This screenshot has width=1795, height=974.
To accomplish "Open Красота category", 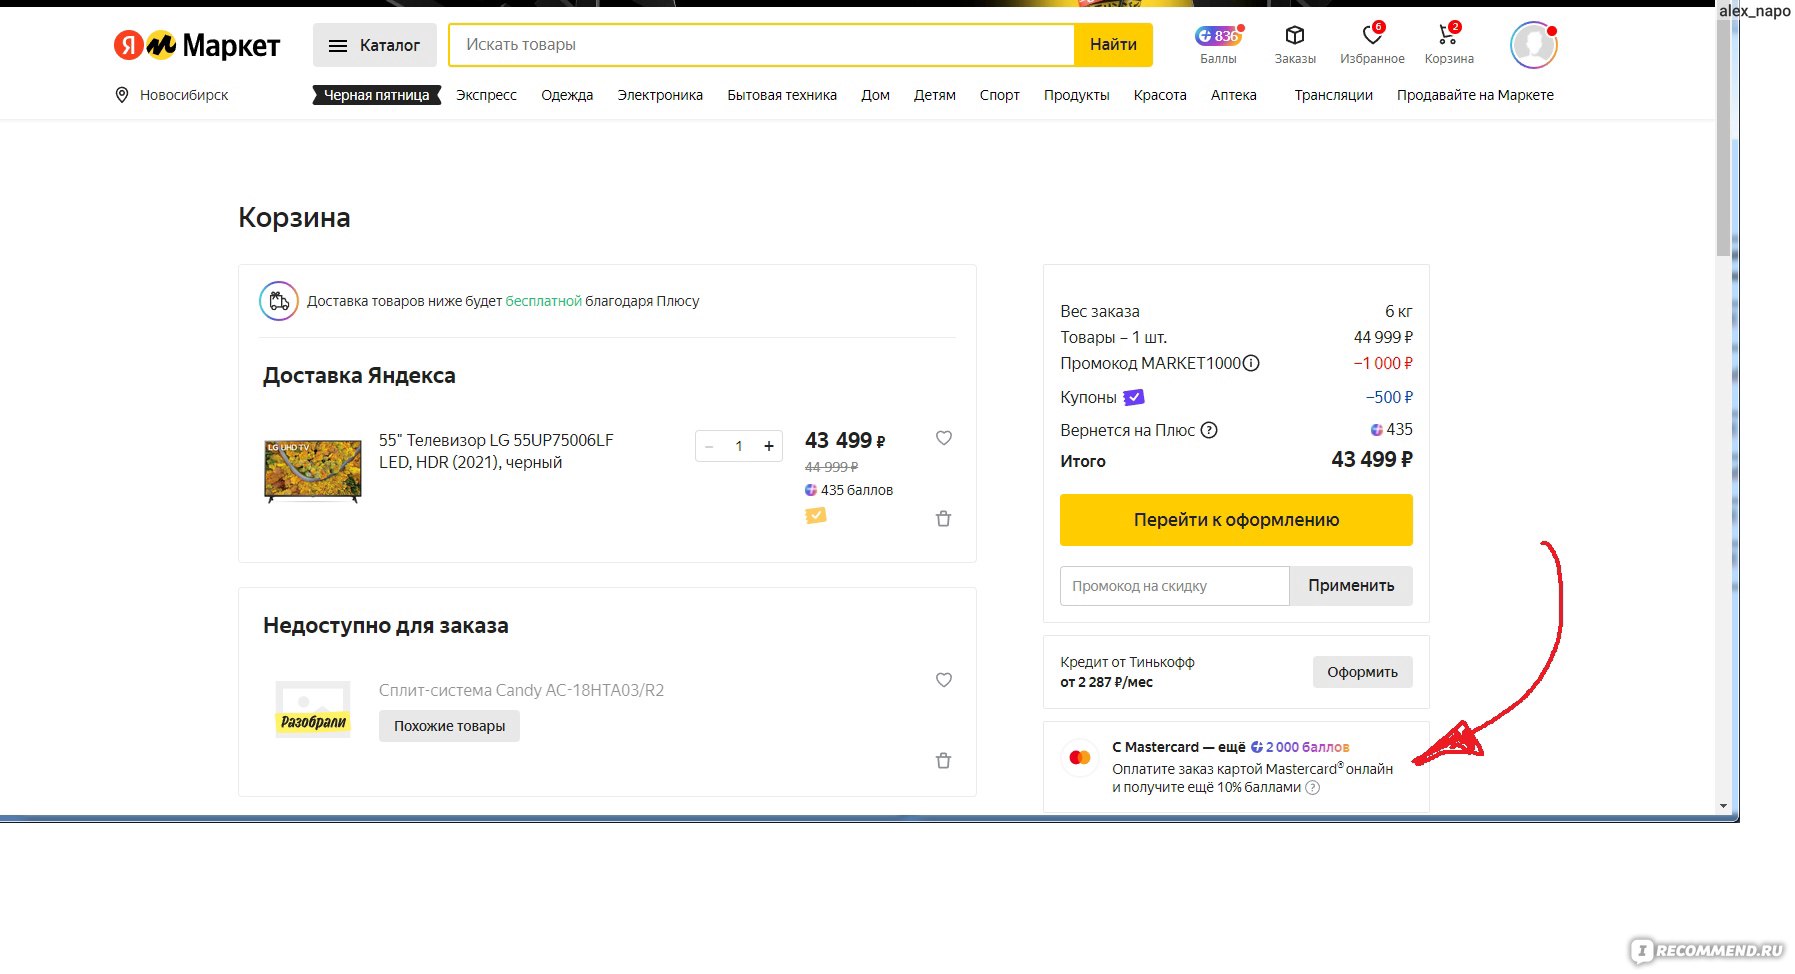I will (x=1160, y=95).
